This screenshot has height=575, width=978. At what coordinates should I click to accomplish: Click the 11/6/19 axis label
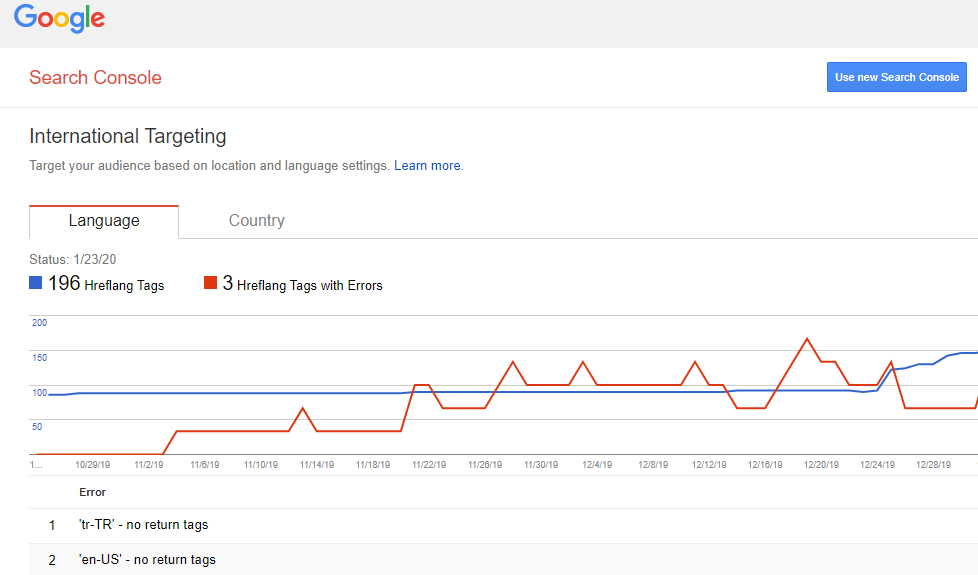(x=205, y=465)
